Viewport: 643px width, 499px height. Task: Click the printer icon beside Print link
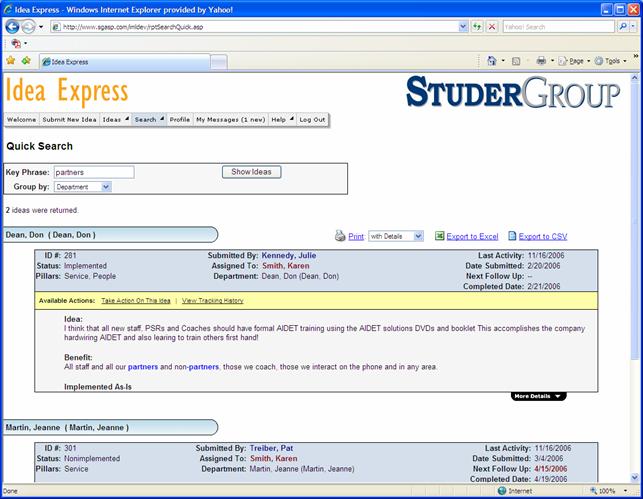point(340,235)
